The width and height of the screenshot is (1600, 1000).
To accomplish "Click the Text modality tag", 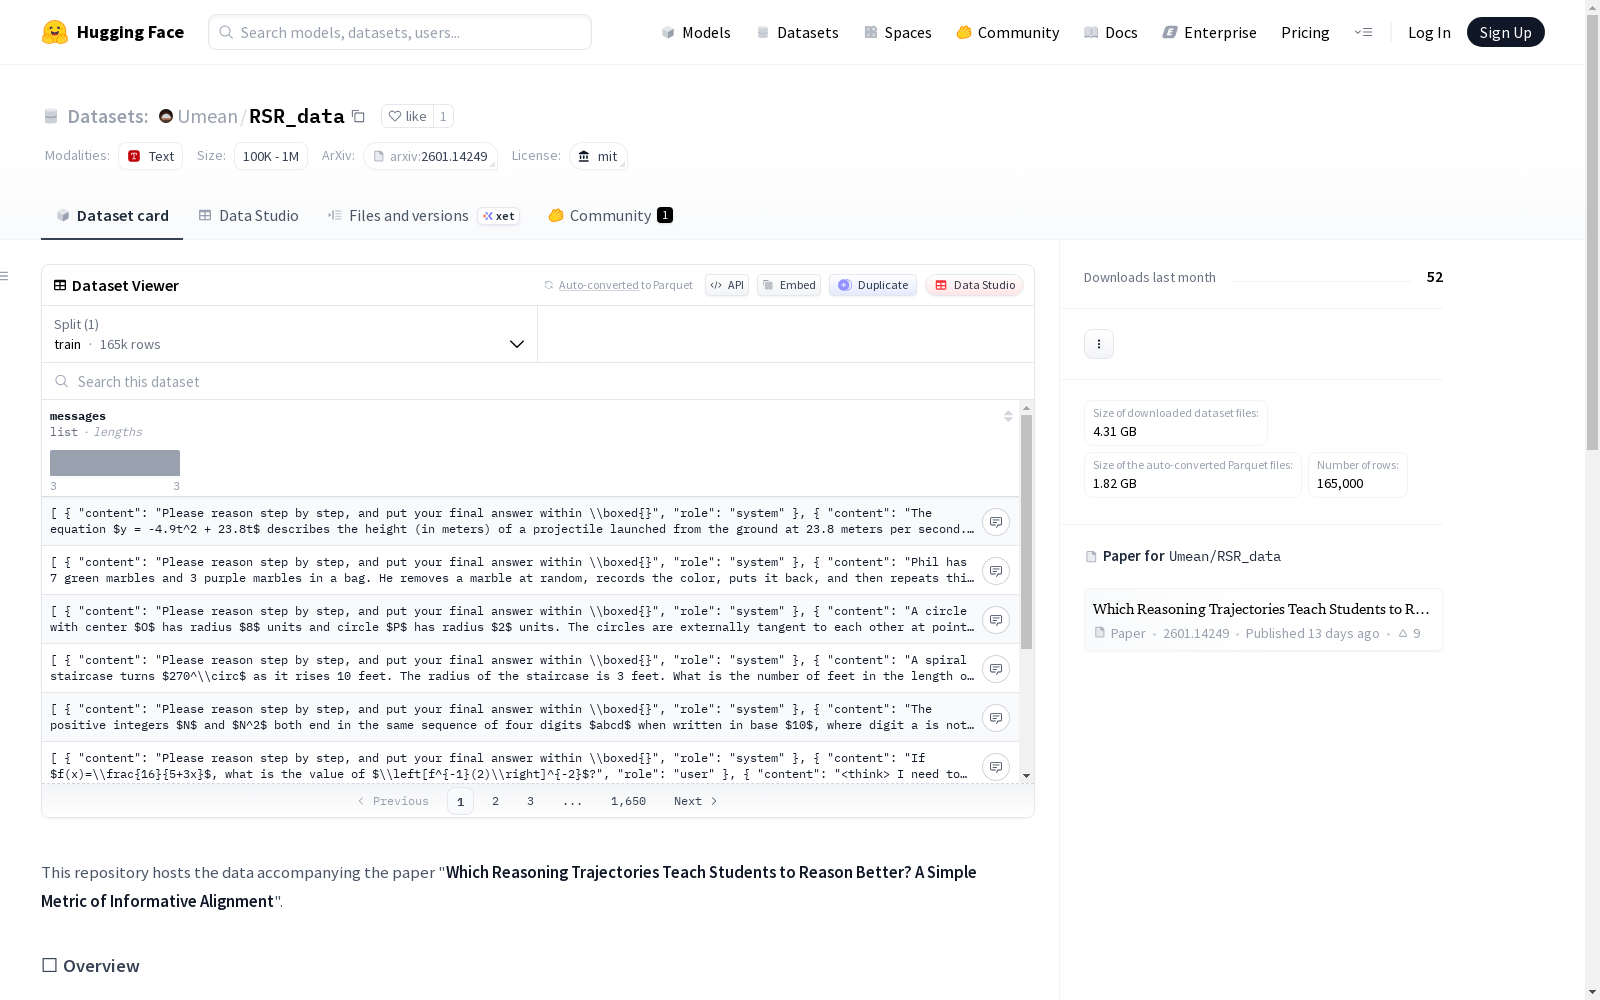I will click(151, 156).
